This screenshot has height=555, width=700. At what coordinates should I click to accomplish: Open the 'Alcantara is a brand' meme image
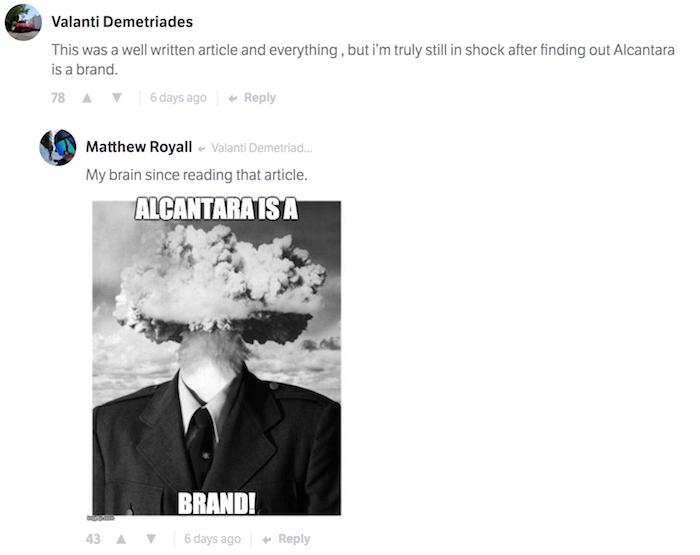pos(217,358)
